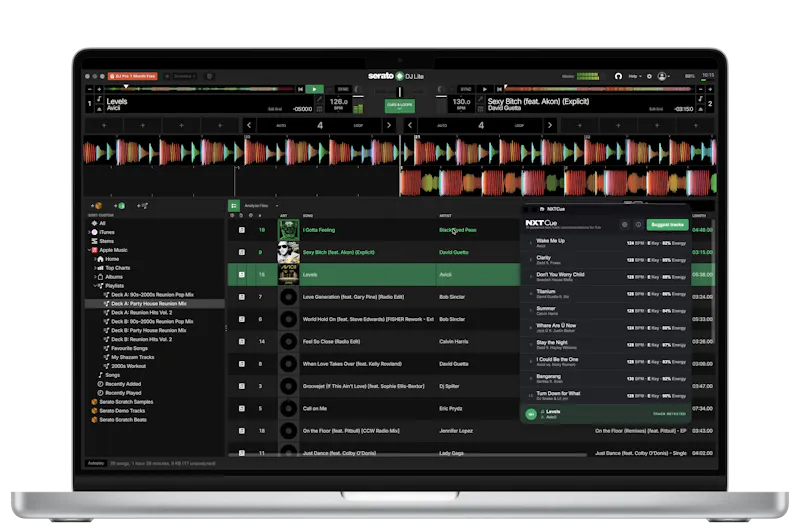Image resolution: width=800 pixels, height=527 pixels.
Task: Open the headphones support icon
Action: (x=618, y=76)
